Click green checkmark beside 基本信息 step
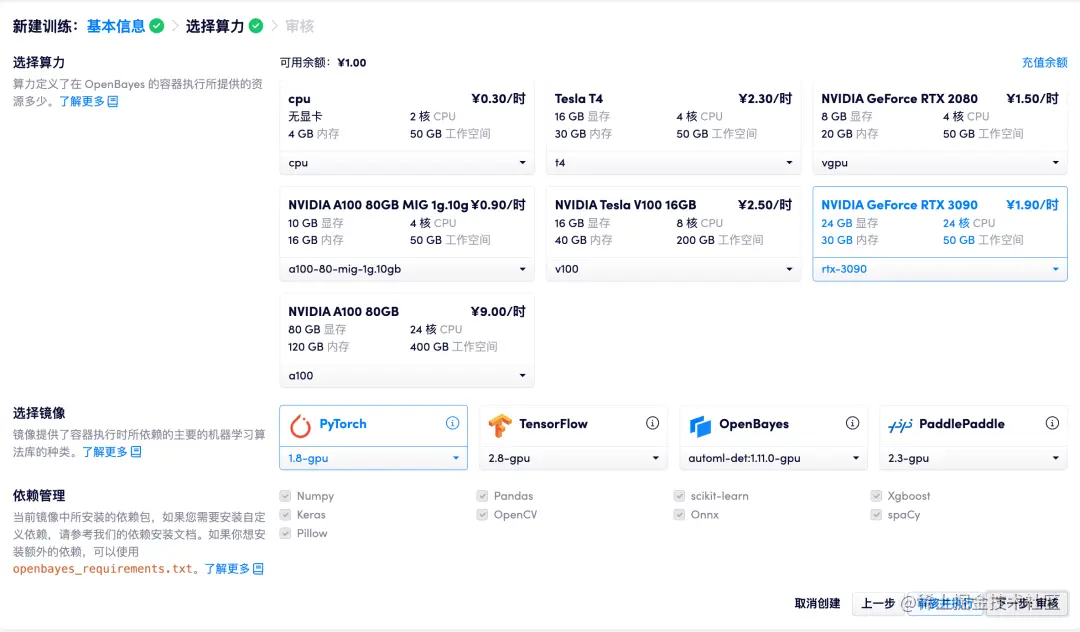The image size is (1080, 632). click(x=157, y=26)
